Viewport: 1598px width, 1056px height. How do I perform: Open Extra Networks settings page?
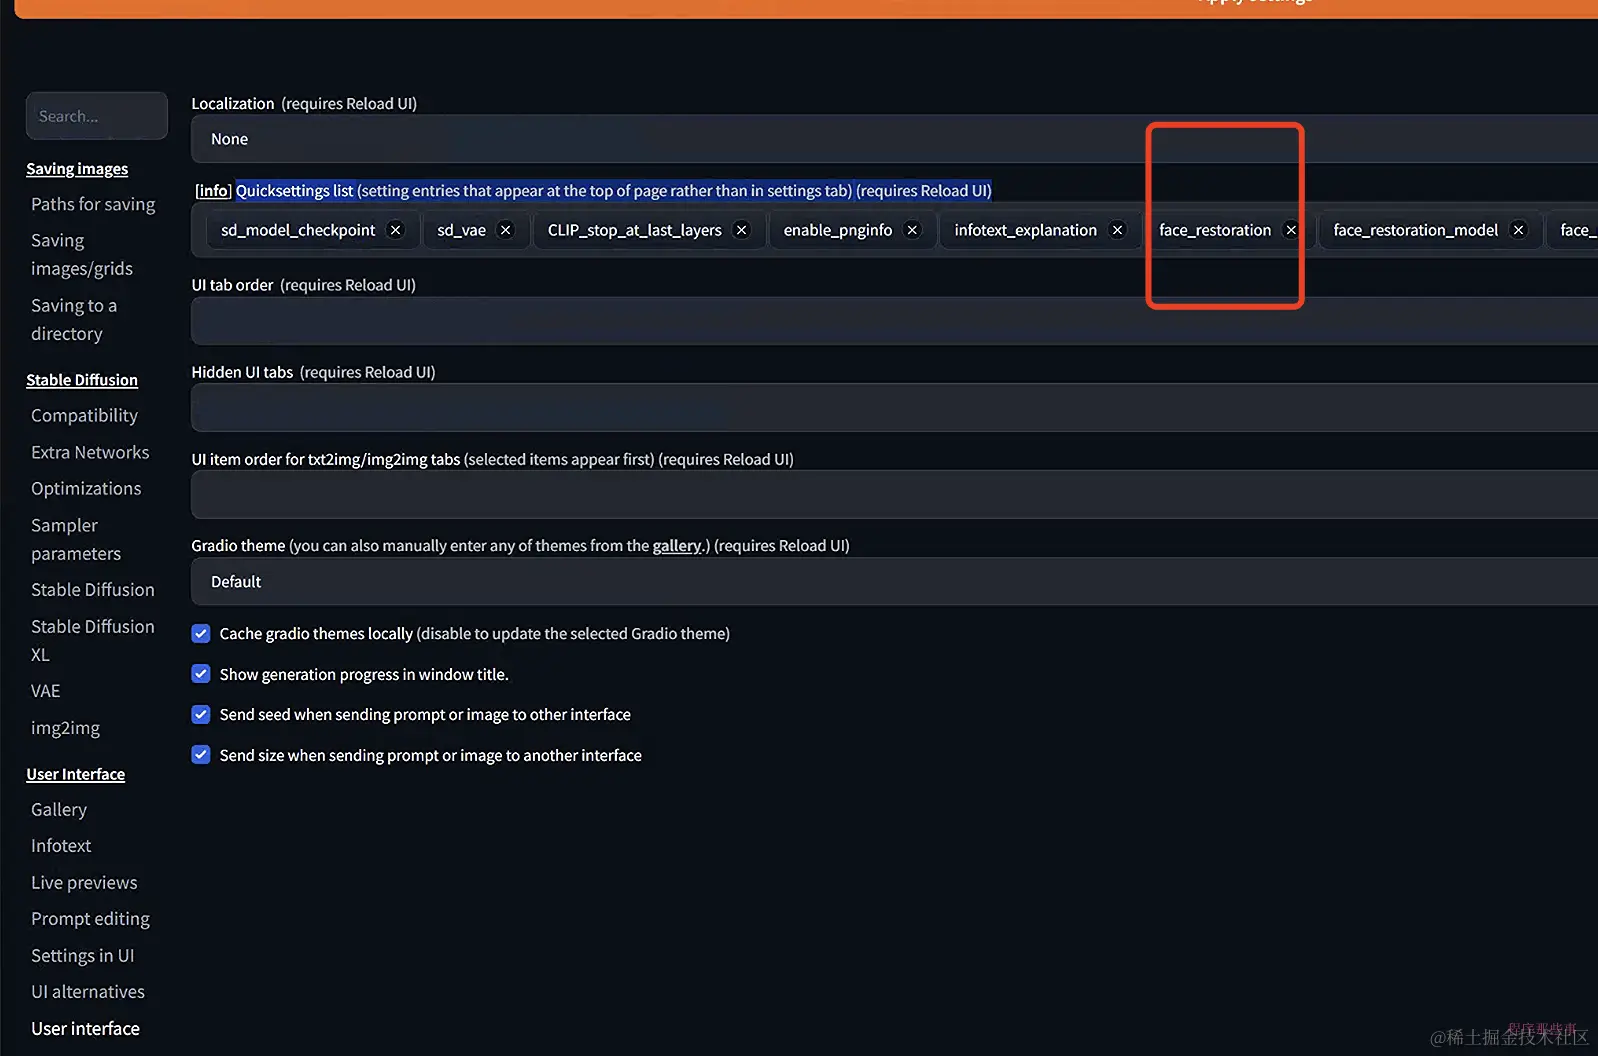pos(90,452)
